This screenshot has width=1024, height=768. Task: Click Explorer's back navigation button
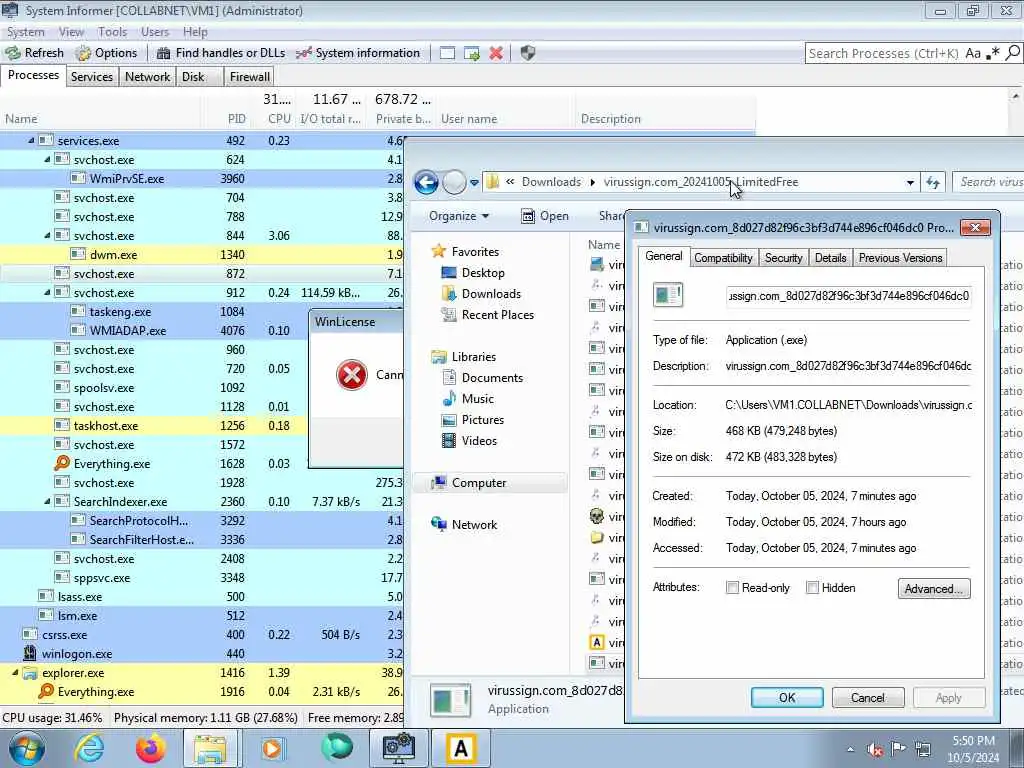pos(426,182)
